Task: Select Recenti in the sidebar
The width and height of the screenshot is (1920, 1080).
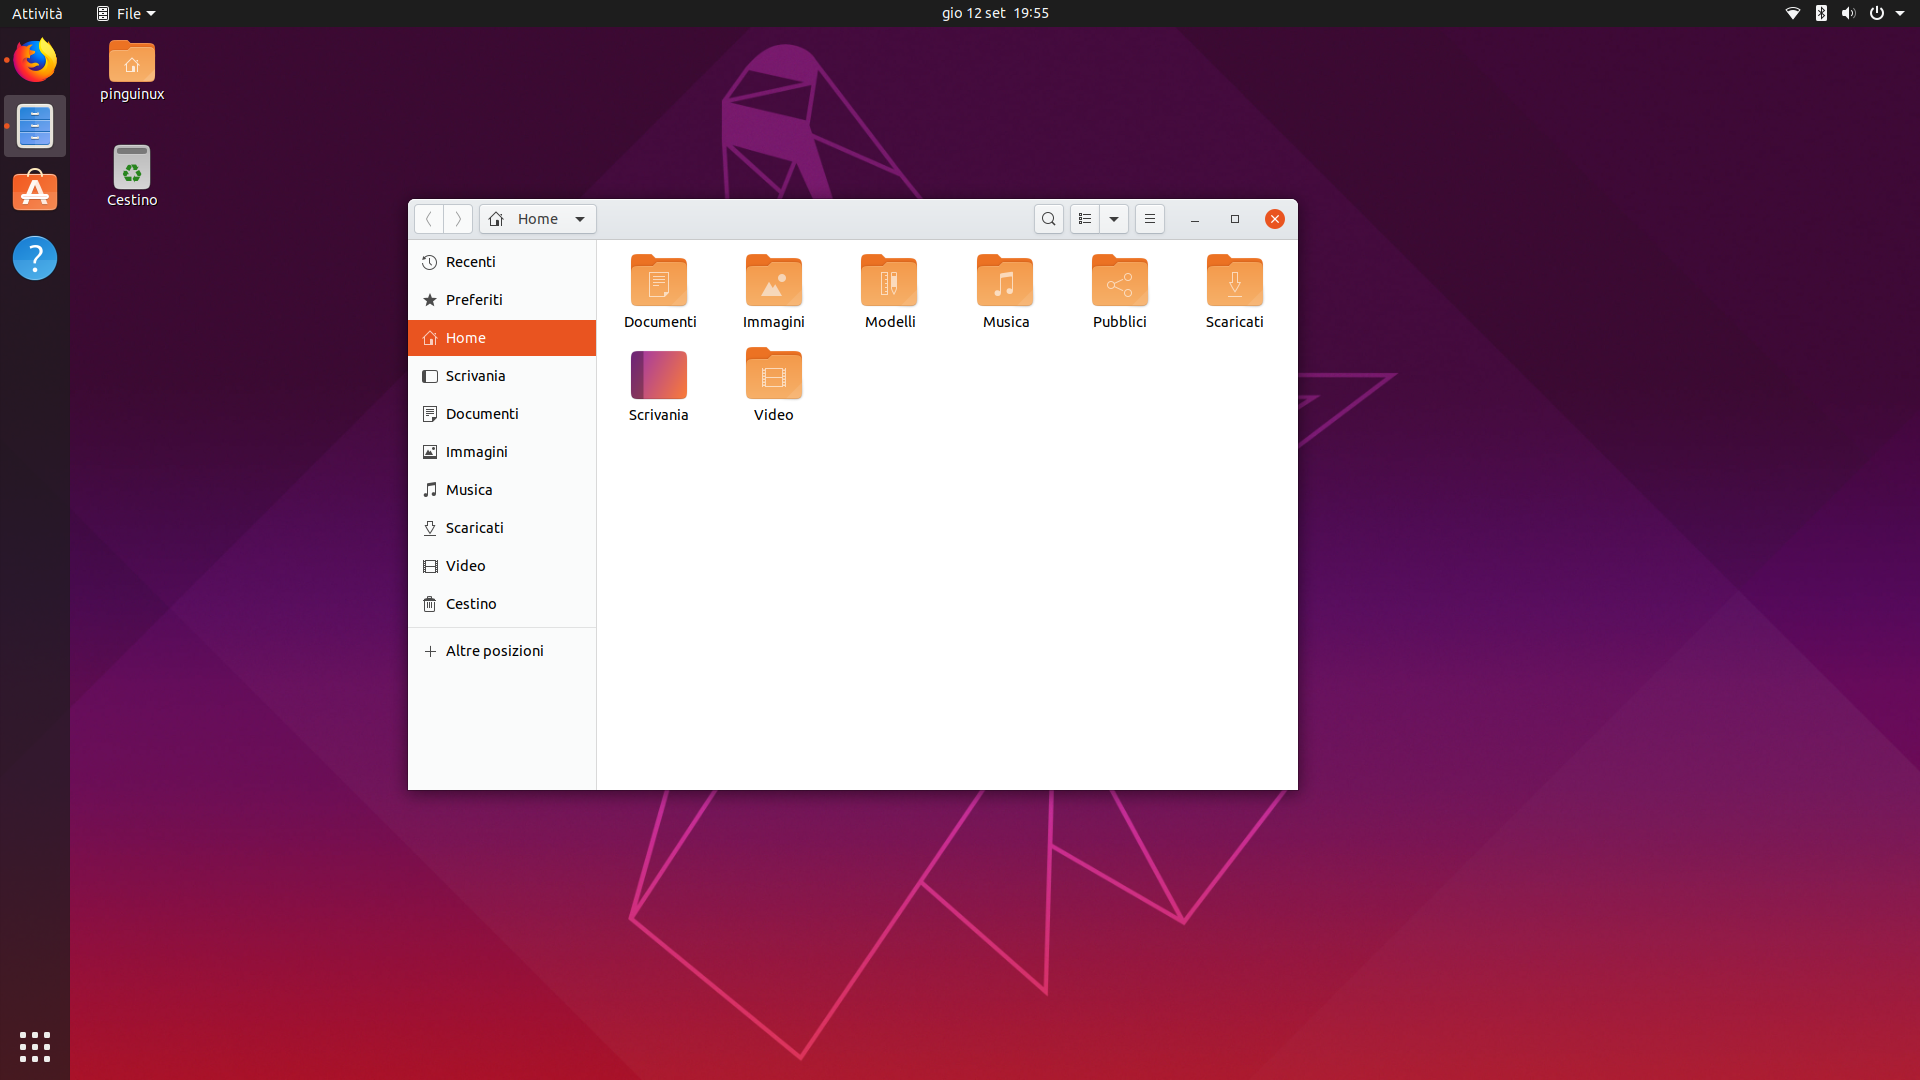Action: (470, 262)
